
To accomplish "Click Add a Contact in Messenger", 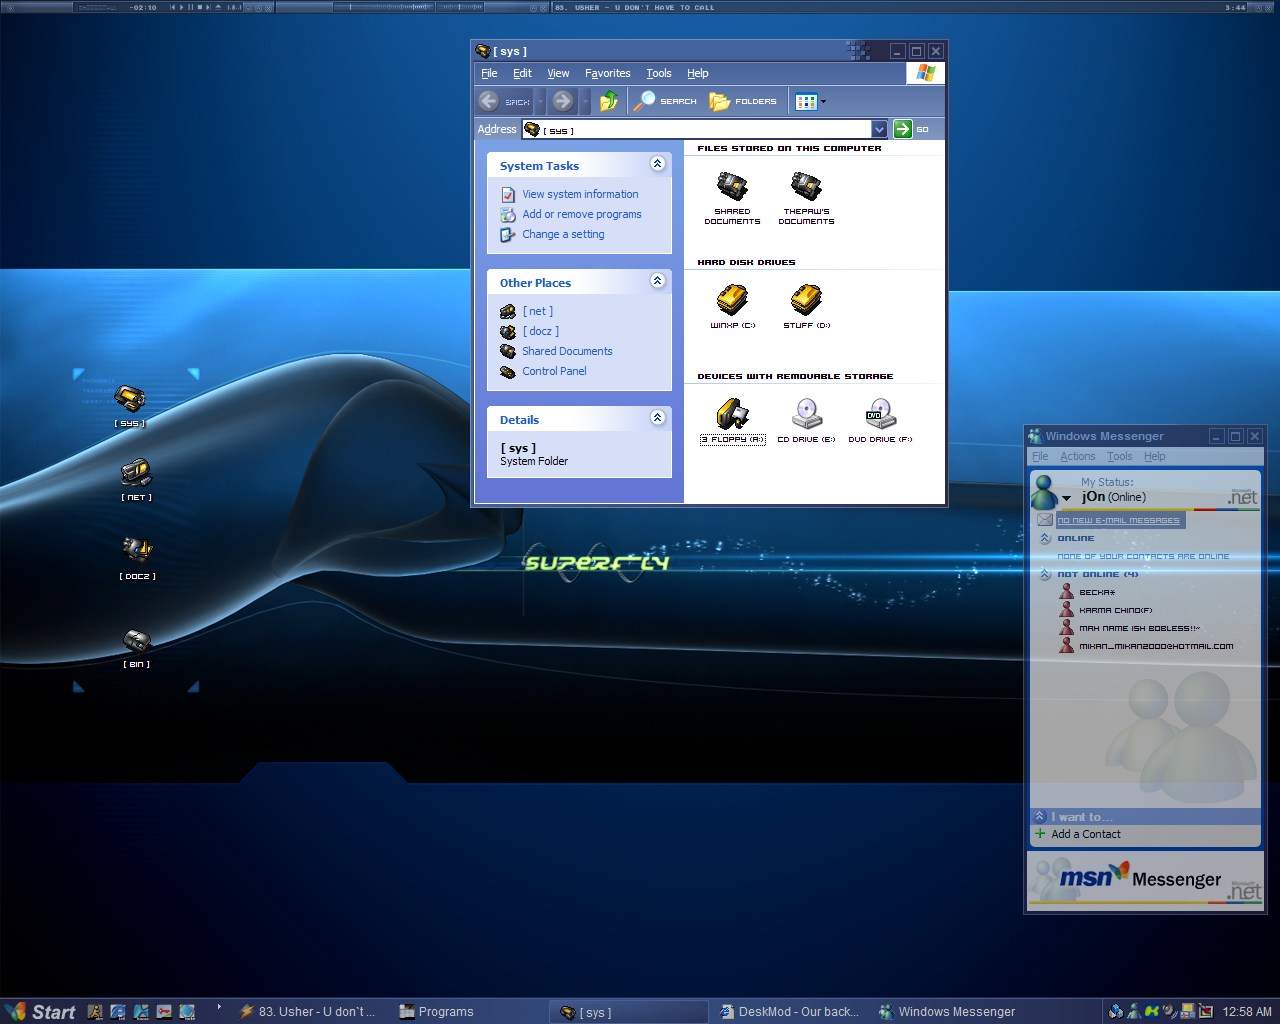I will pos(1085,834).
